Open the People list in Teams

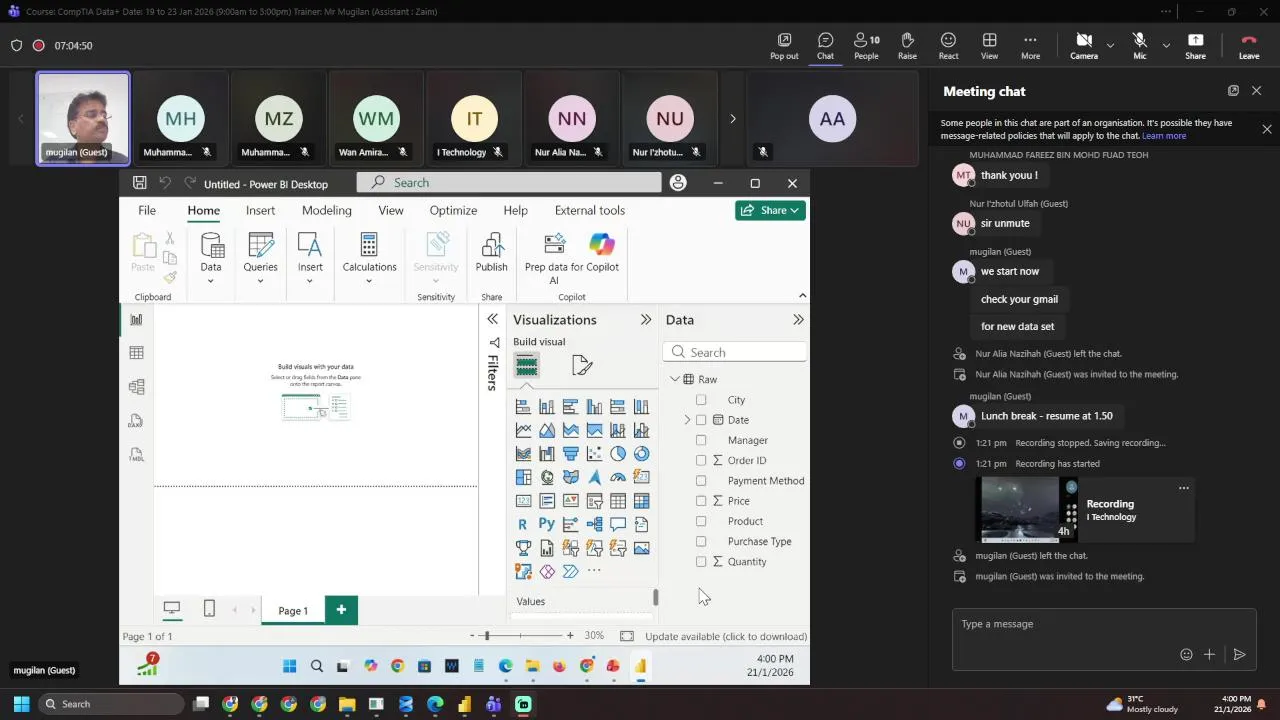click(866, 46)
